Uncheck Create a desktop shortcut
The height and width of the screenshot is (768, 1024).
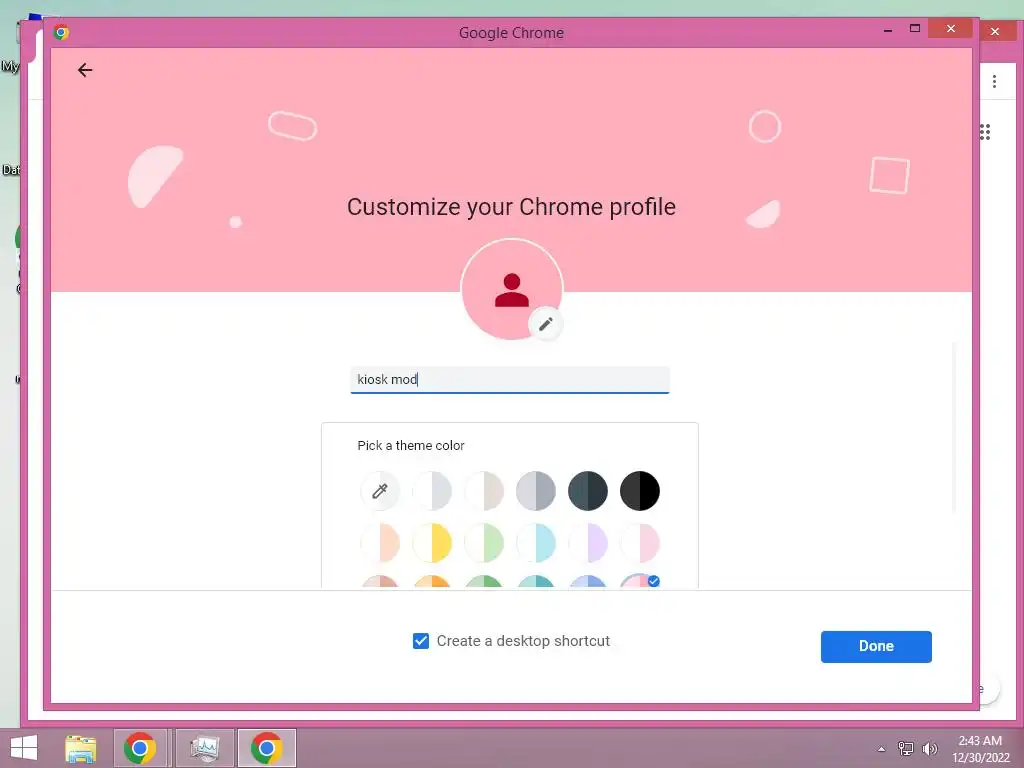point(421,641)
